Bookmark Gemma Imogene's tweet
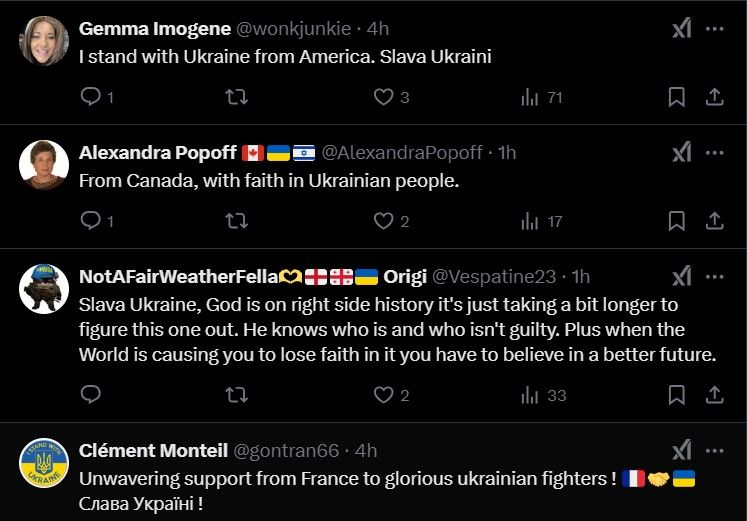 pyautogui.click(x=677, y=97)
